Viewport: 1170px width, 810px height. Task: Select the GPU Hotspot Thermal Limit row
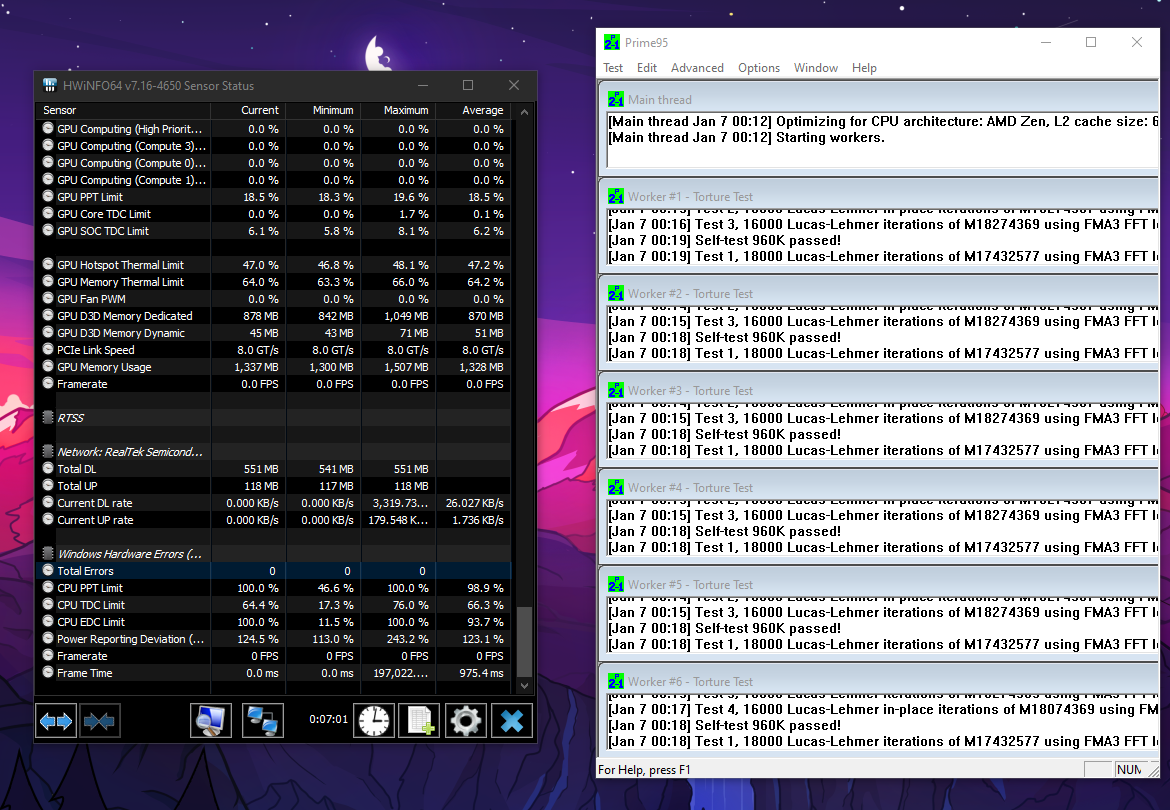[x=274, y=265]
